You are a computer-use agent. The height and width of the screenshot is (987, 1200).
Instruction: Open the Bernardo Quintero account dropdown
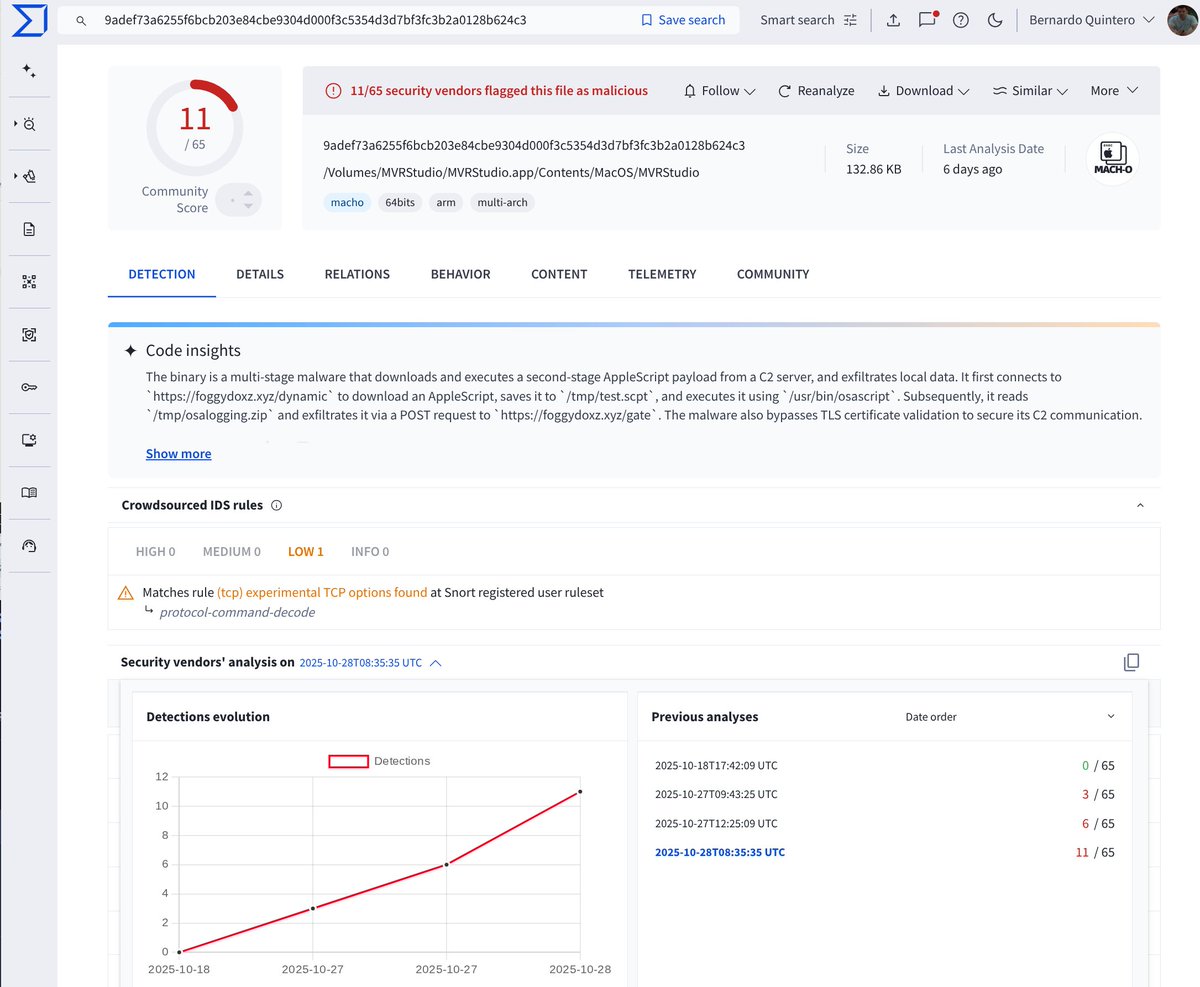(x=1092, y=20)
